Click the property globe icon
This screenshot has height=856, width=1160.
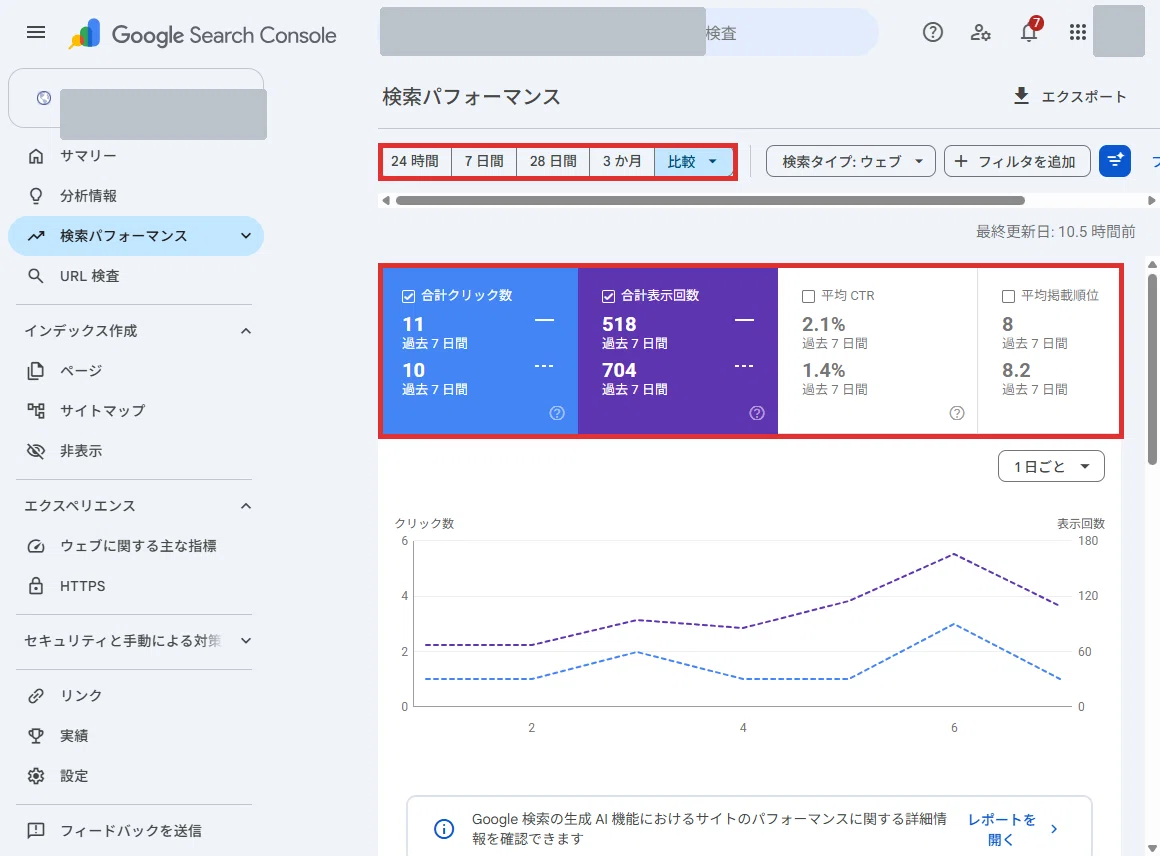click(44, 98)
